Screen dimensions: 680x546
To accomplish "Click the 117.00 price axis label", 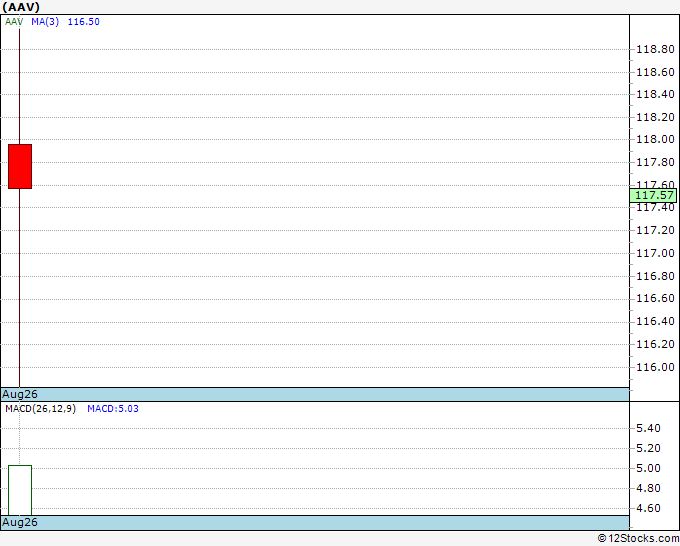I will 655,253.
